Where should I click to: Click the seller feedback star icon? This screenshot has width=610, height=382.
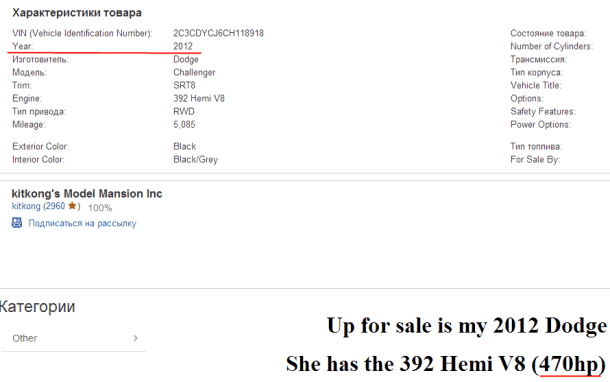[72, 205]
